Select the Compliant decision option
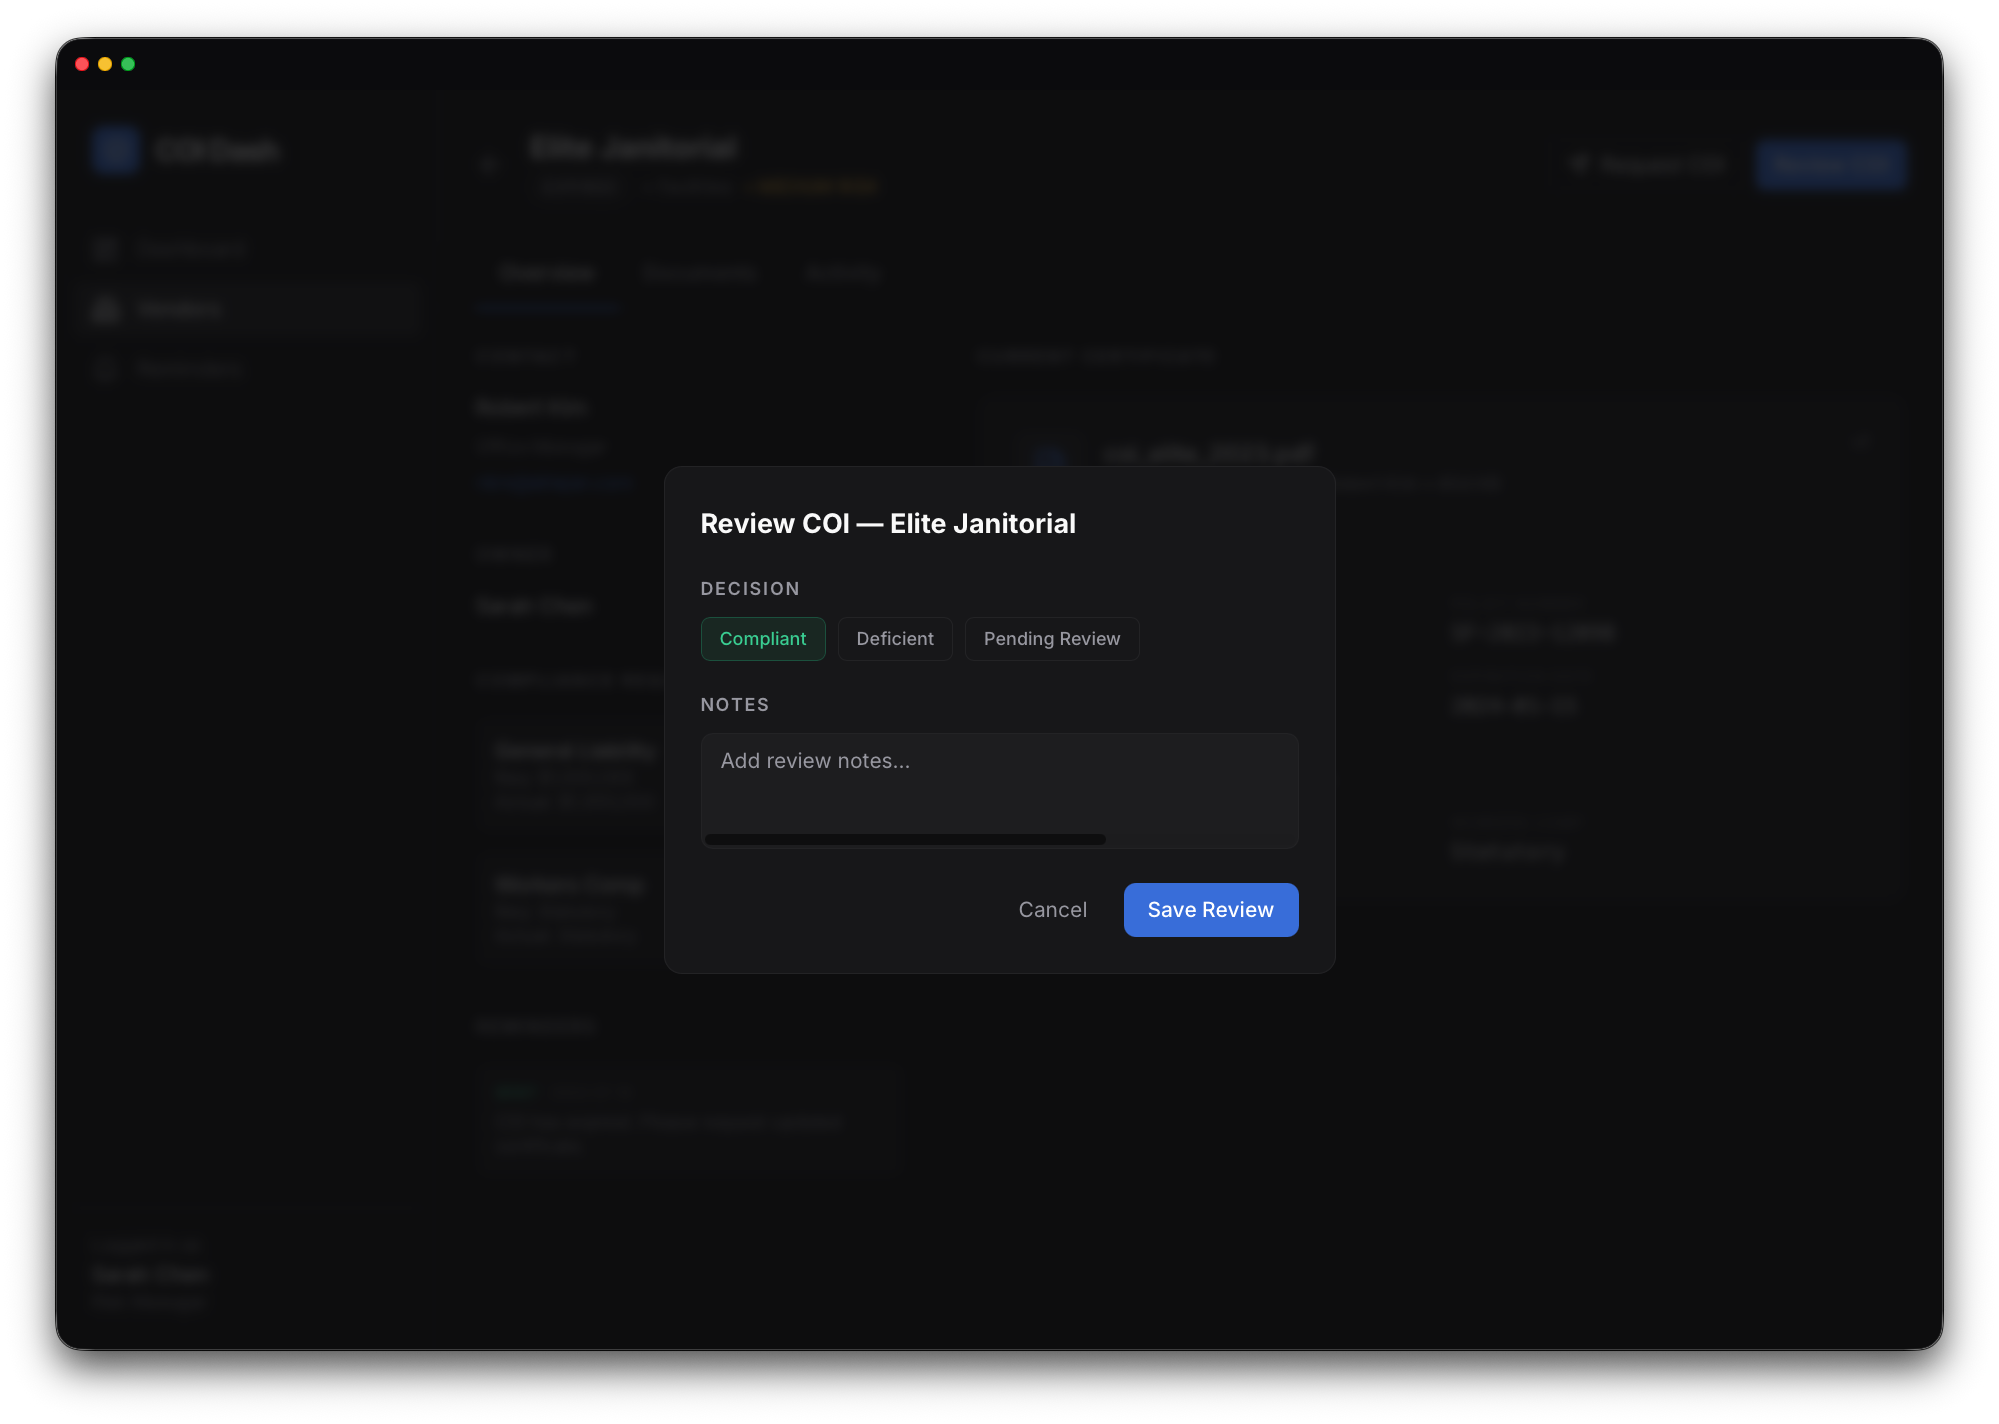The height and width of the screenshot is (1424, 1999). [x=763, y=638]
